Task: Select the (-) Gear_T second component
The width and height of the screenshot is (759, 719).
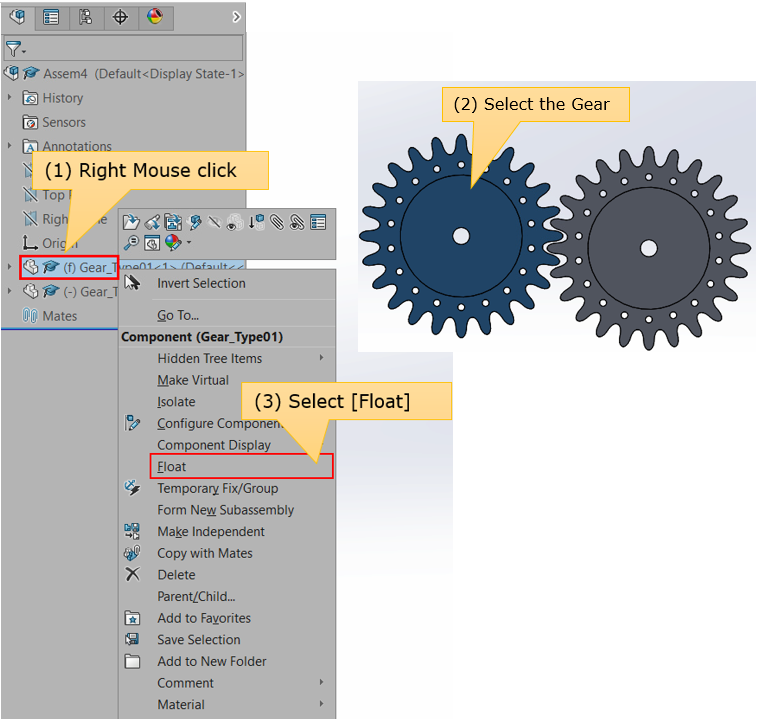Action: click(x=70, y=291)
